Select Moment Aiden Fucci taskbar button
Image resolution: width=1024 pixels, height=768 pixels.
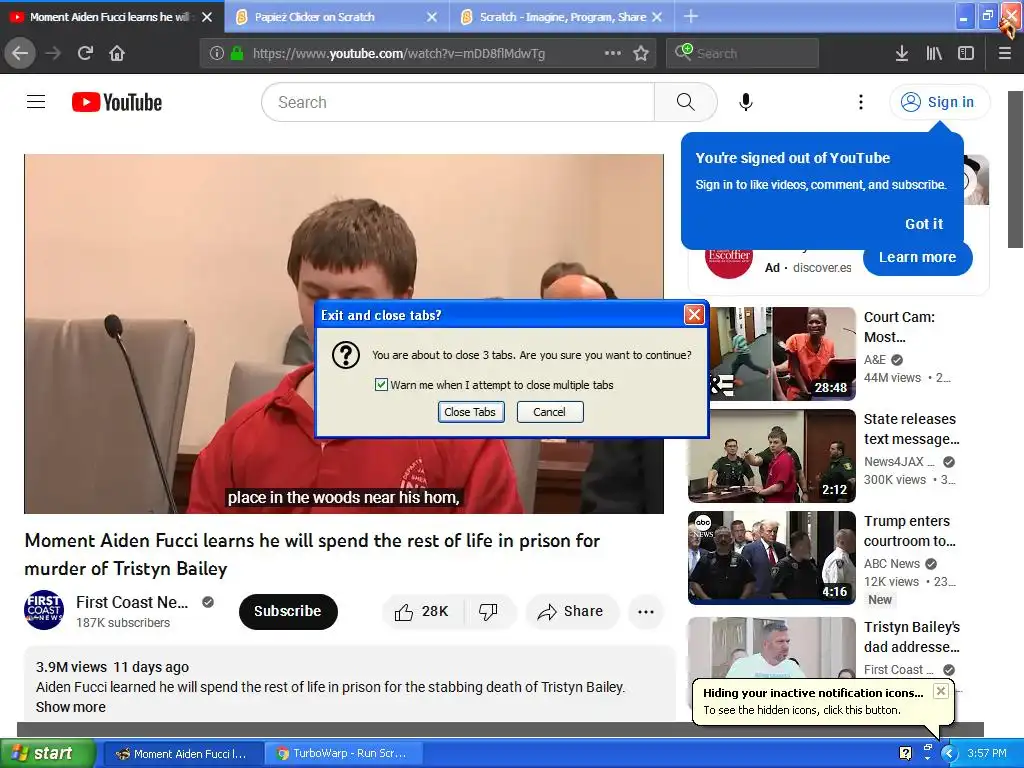click(x=184, y=754)
